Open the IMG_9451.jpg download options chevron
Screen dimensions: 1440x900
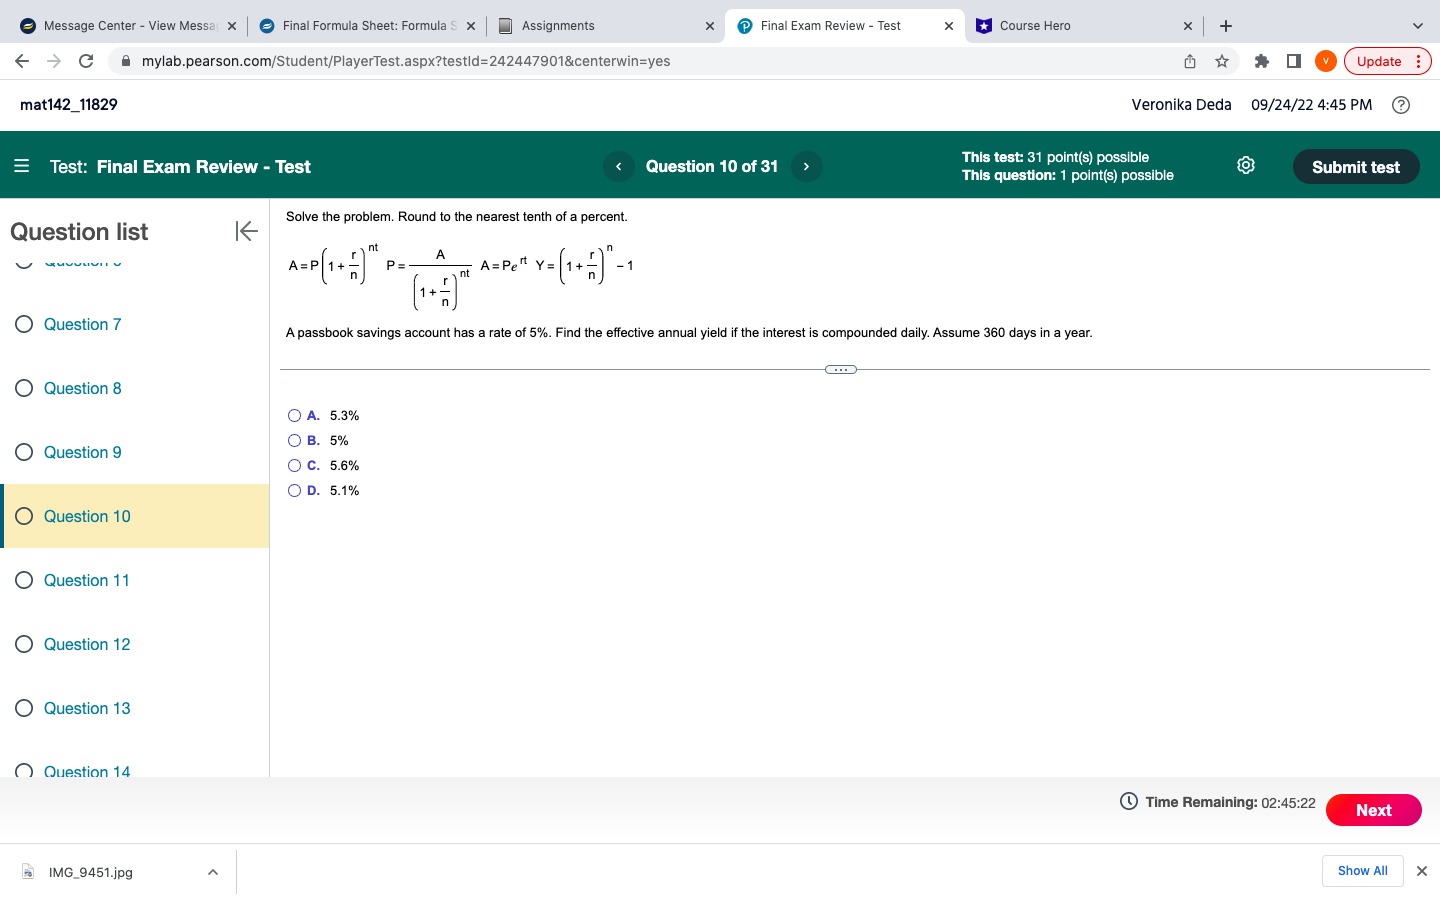click(x=213, y=872)
